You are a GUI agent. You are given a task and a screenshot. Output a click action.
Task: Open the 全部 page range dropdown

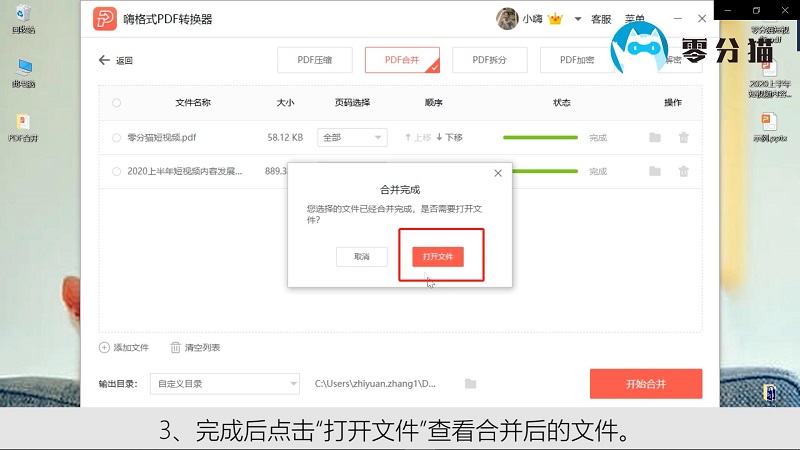[352, 137]
